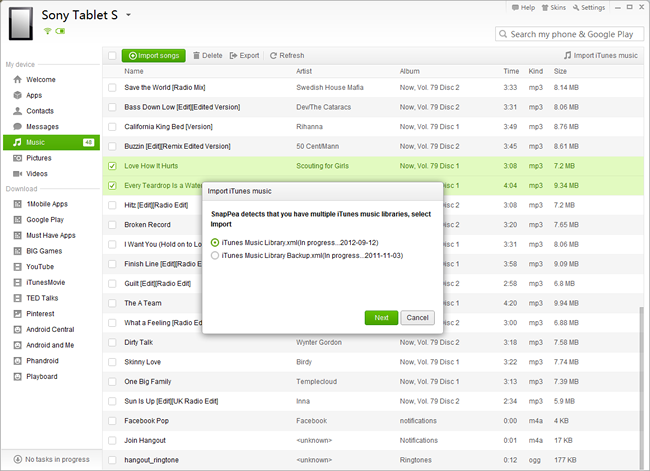The image size is (650, 471).
Task: Open YouTube sidebar icon
Action: pos(17,267)
